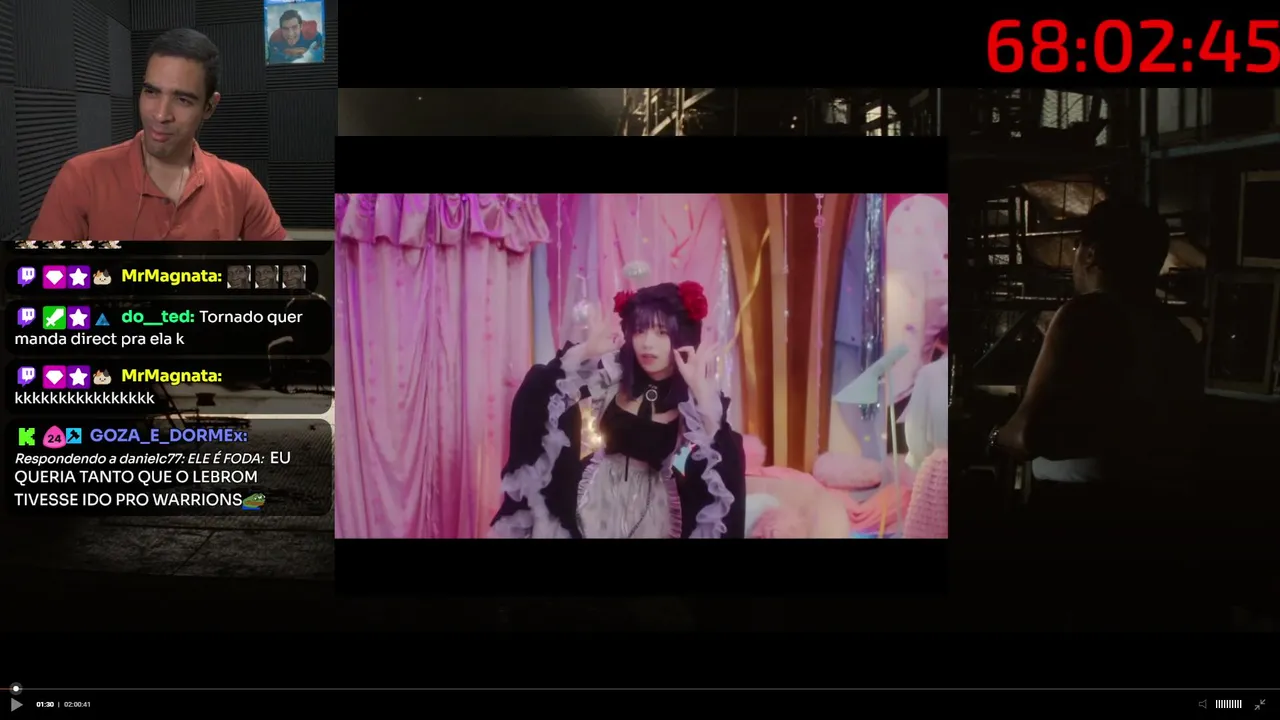
Task: Select the text "manda direct pra ela k"
Action: 99,339
